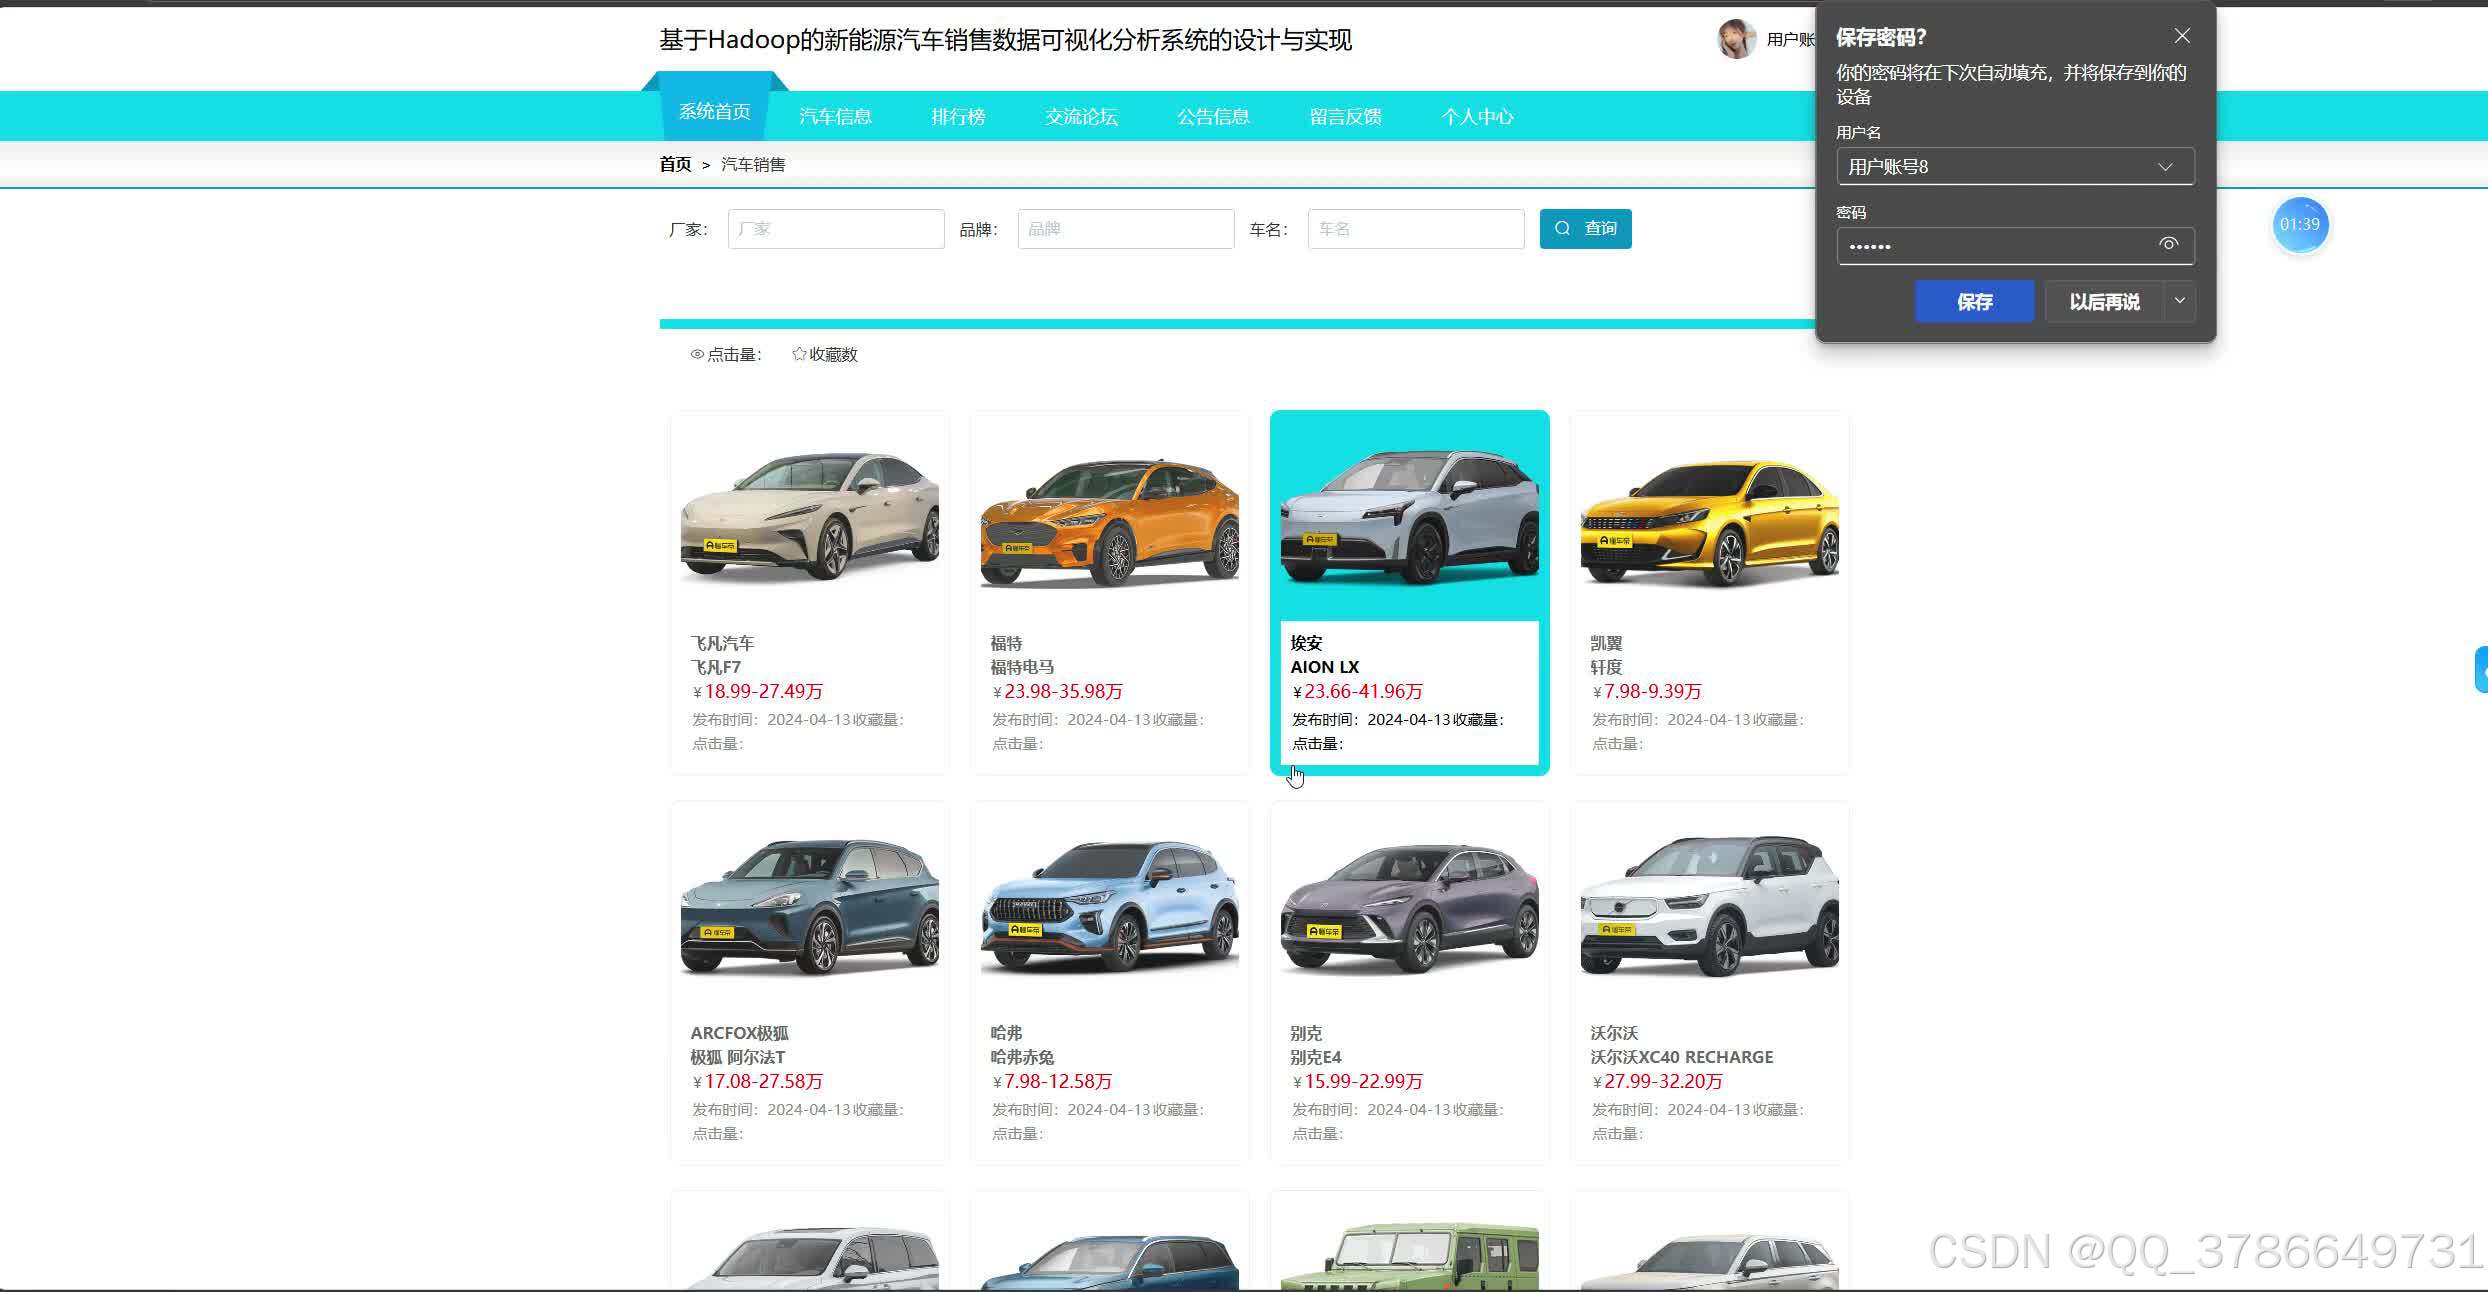The width and height of the screenshot is (2488, 1292).
Task: Click the ¥23.98-35.98万 price
Action: pyautogui.click(x=1058, y=692)
